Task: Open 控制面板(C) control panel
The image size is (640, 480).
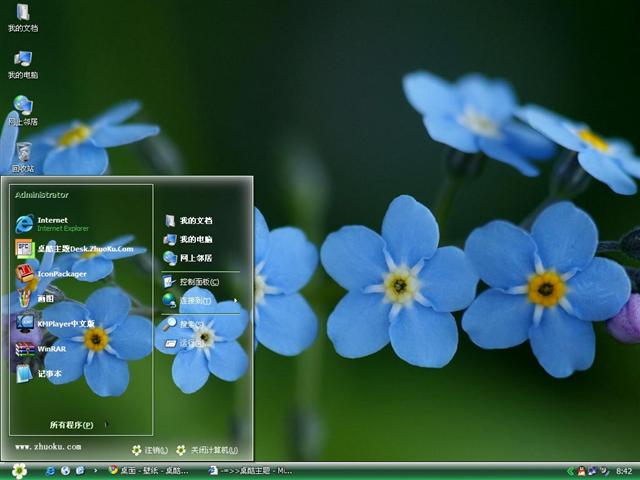Action: click(191, 282)
